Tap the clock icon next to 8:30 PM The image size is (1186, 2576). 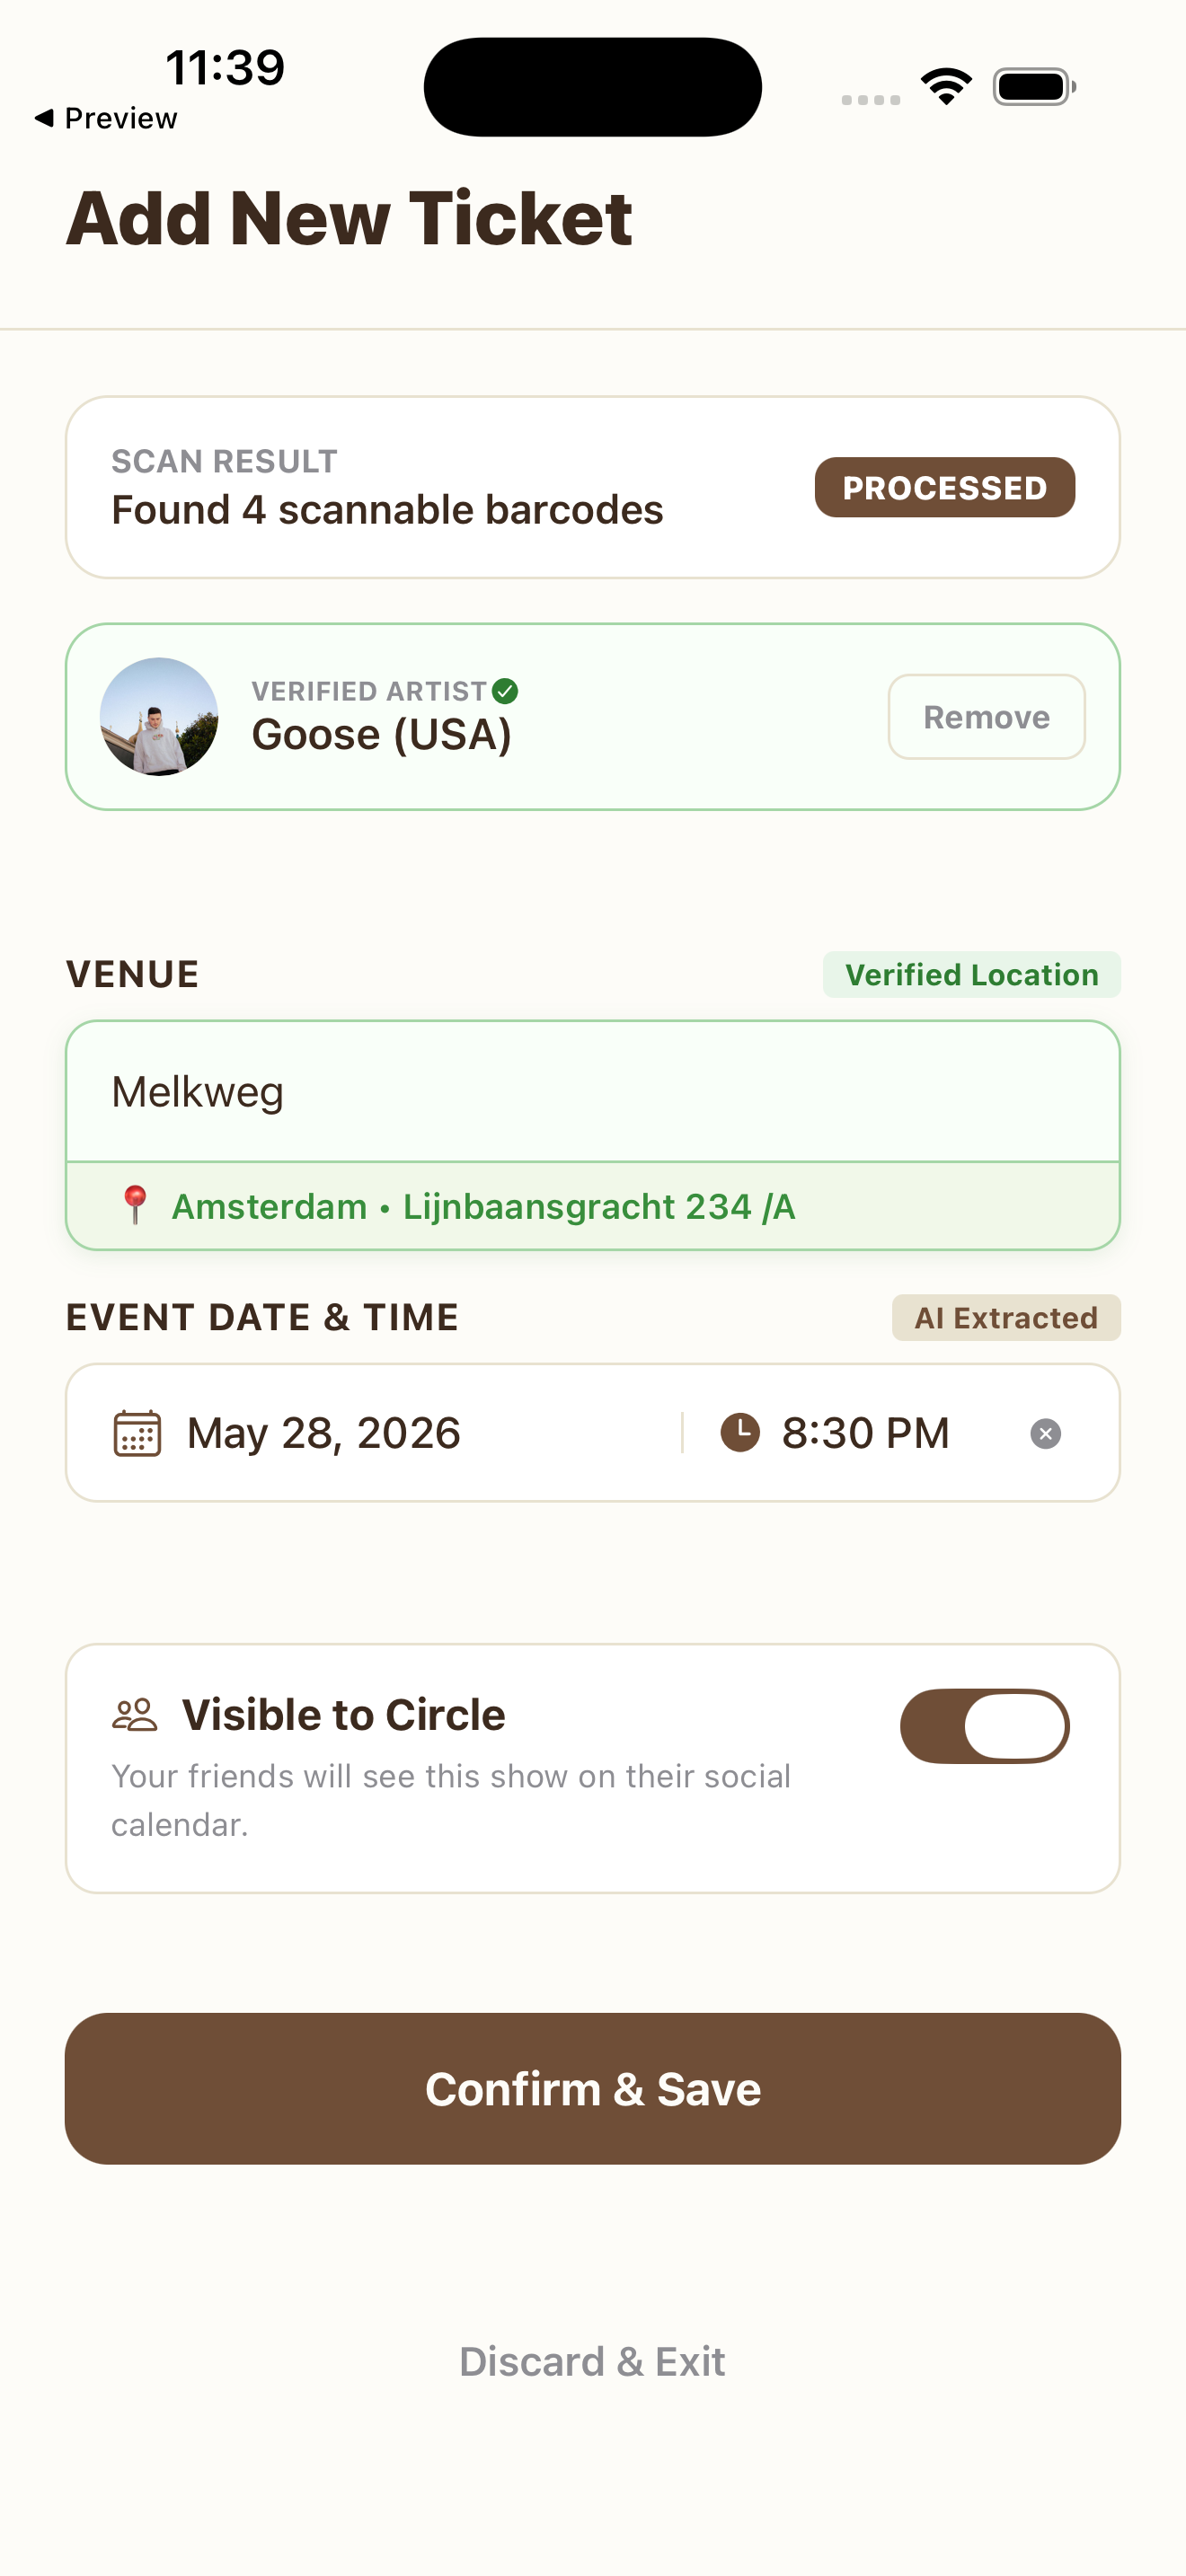740,1433
